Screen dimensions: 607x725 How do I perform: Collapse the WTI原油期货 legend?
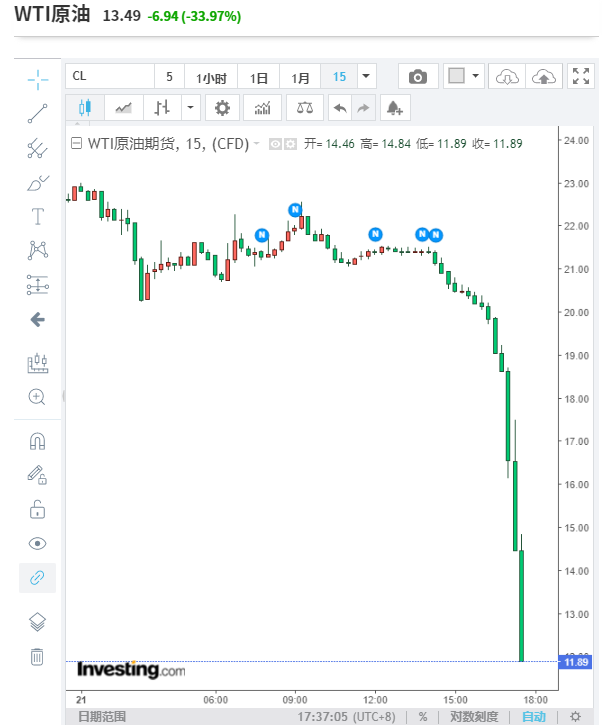[x=76, y=144]
